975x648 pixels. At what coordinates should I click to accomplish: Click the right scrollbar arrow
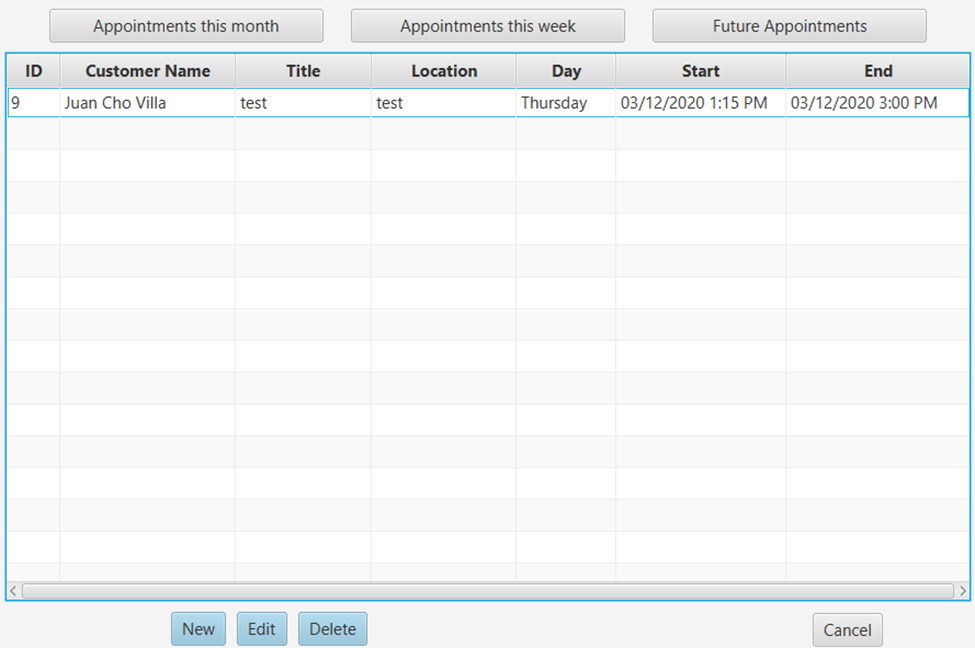click(964, 590)
